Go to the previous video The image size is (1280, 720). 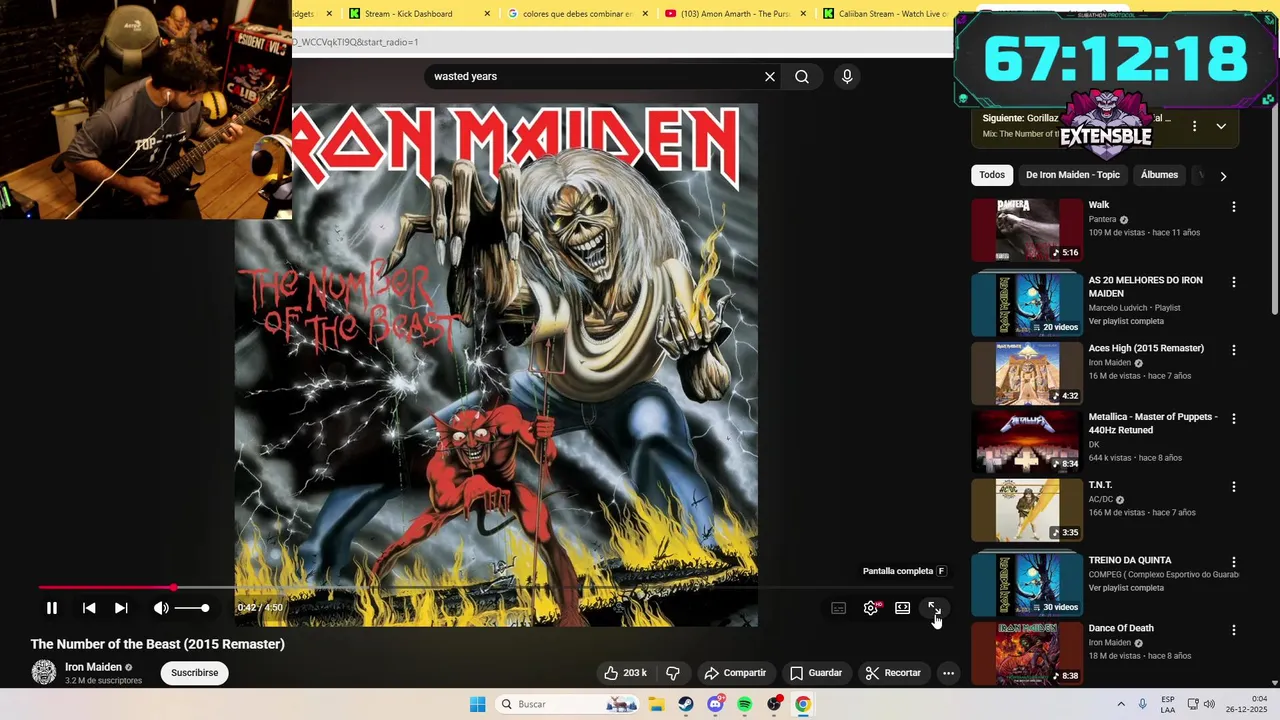click(x=89, y=608)
